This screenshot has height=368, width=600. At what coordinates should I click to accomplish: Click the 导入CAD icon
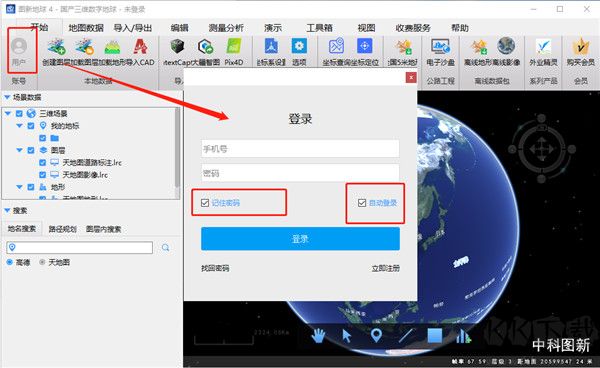click(x=140, y=47)
